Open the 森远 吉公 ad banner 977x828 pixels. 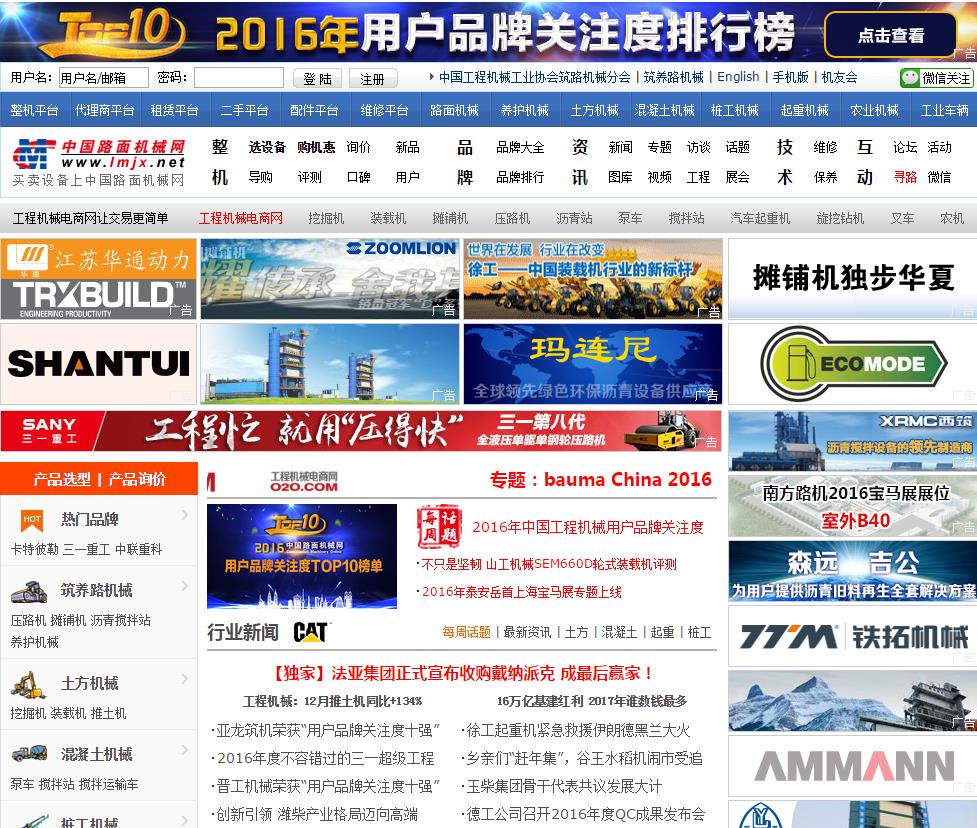852,571
